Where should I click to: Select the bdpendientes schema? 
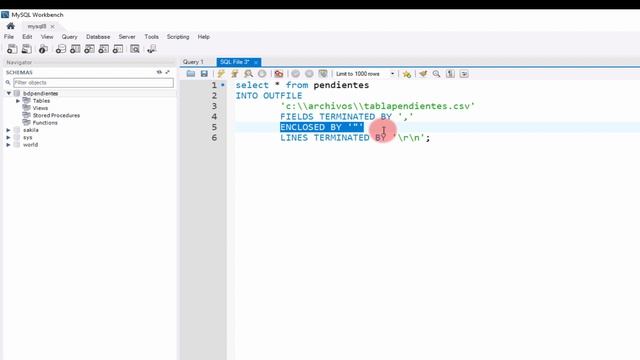pyautogui.click(x=40, y=93)
